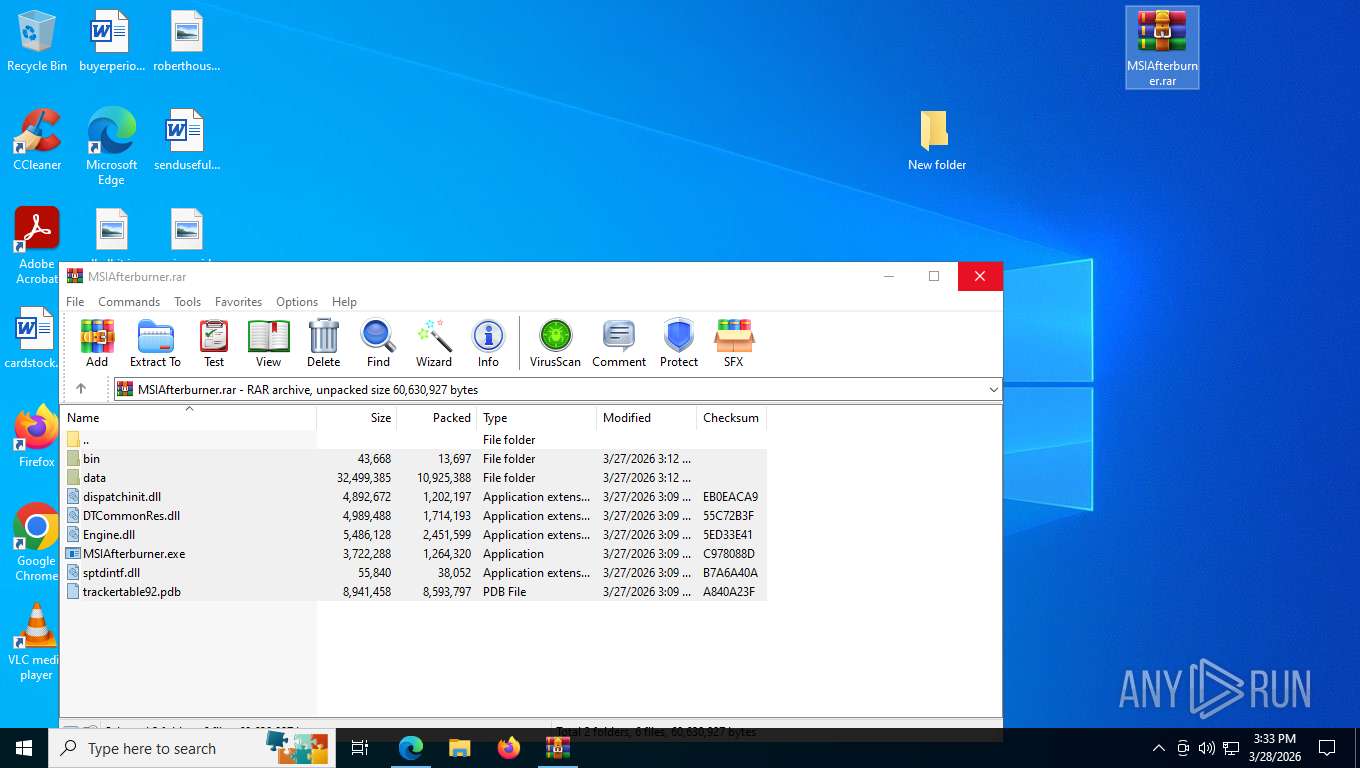Select the data folder row

click(414, 478)
